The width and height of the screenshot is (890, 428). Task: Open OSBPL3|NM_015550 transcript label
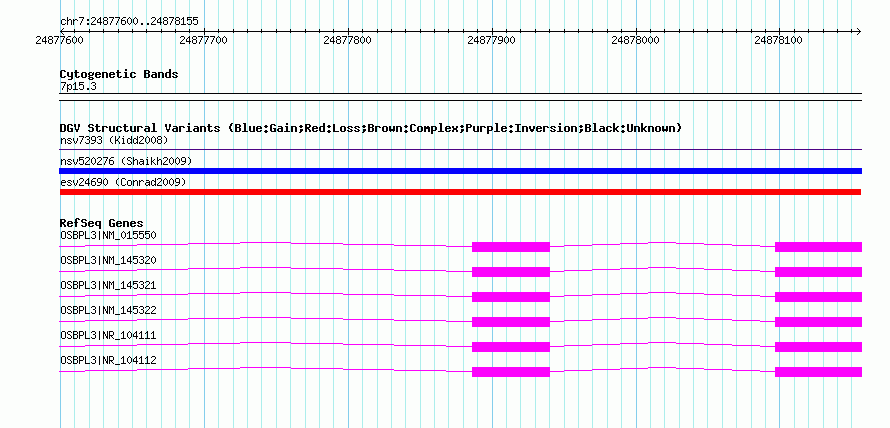(x=108, y=235)
